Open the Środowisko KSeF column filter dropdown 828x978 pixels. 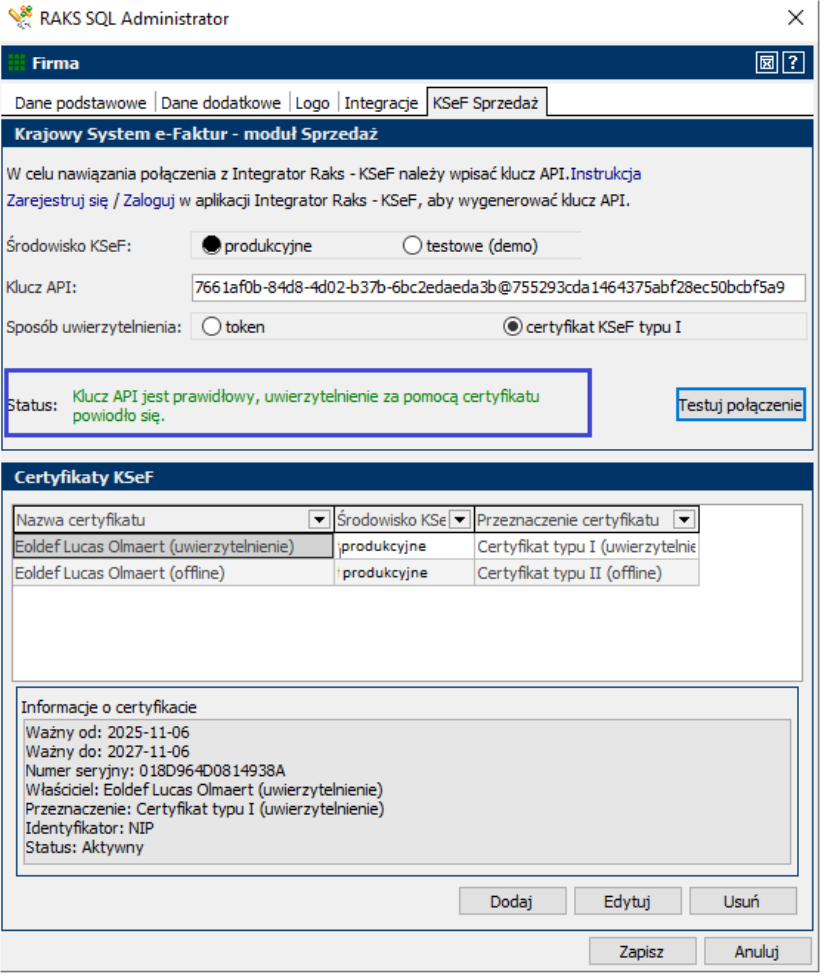460,520
